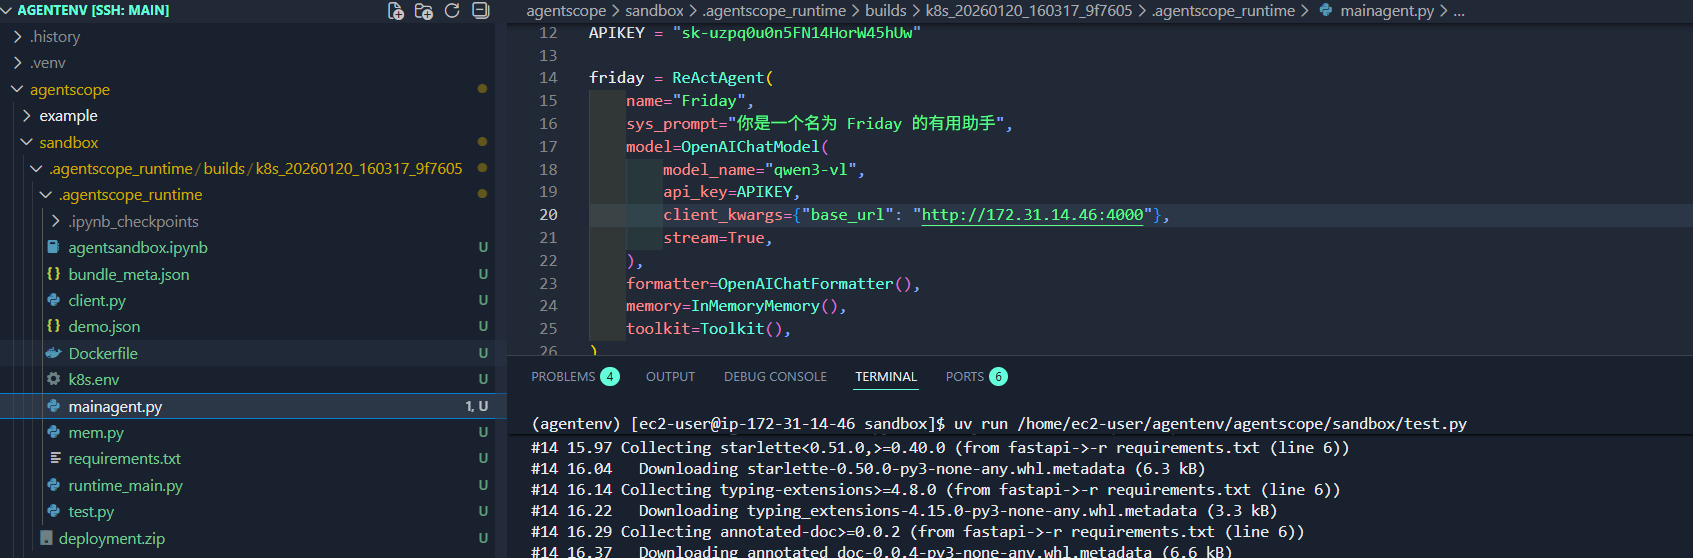The height and width of the screenshot is (558, 1693).
Task: Click the Docker whale icon beside Dockerfile
Action: pos(54,353)
